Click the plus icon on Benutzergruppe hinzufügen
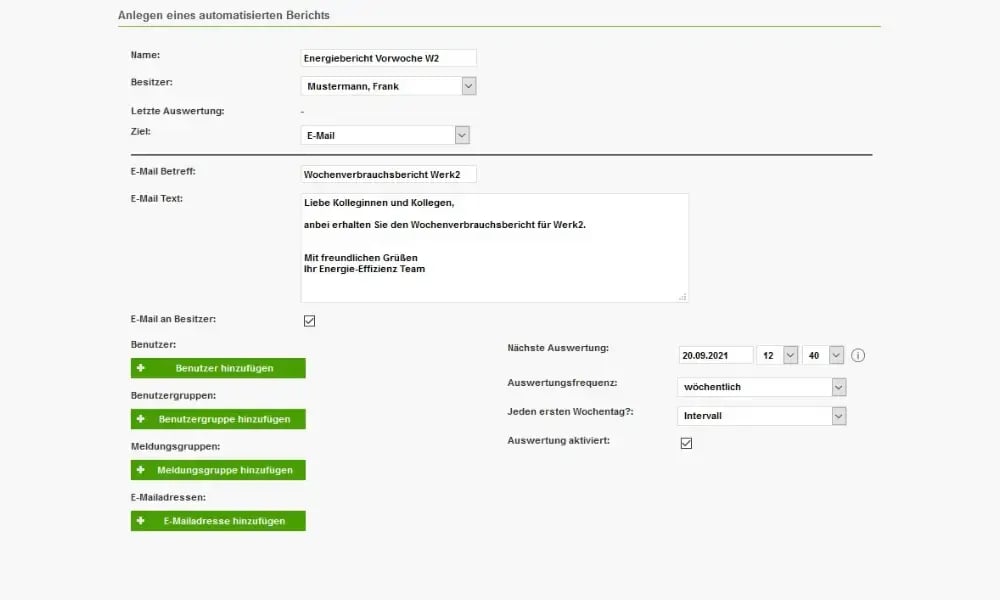 click(142, 419)
